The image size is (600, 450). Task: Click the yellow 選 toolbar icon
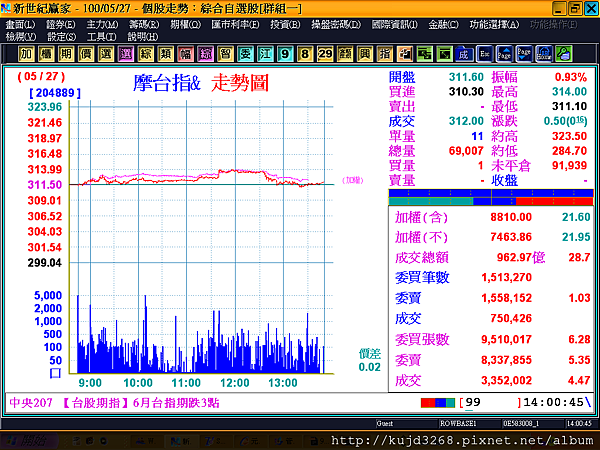[106, 54]
